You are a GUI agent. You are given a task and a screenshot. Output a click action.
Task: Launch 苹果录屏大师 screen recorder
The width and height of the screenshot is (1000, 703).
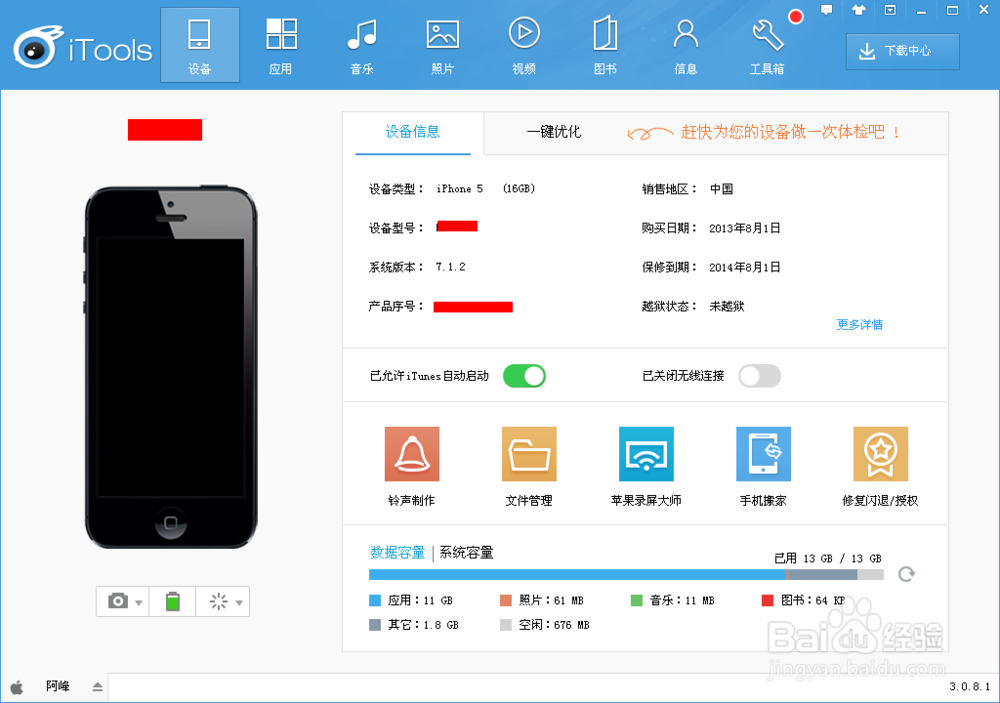click(646, 466)
